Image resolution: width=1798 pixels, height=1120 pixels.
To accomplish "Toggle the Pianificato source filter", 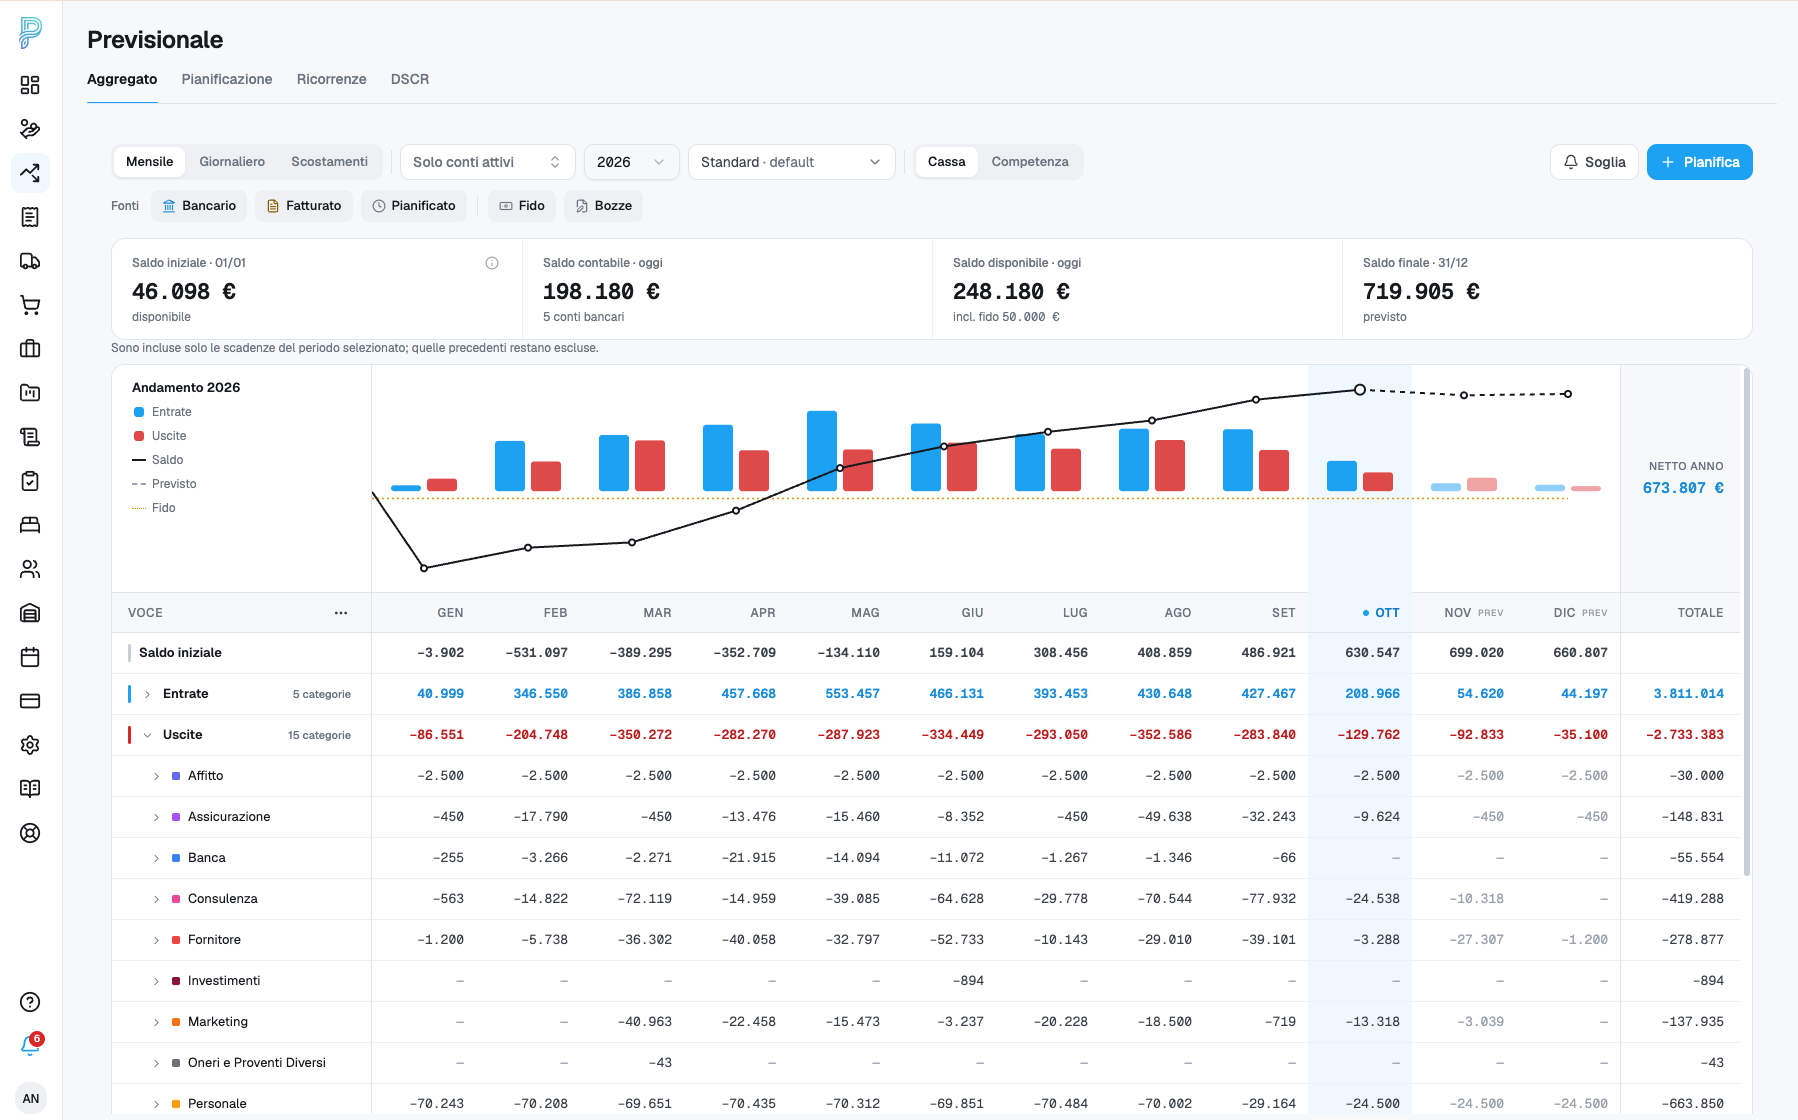I will click(x=414, y=206).
